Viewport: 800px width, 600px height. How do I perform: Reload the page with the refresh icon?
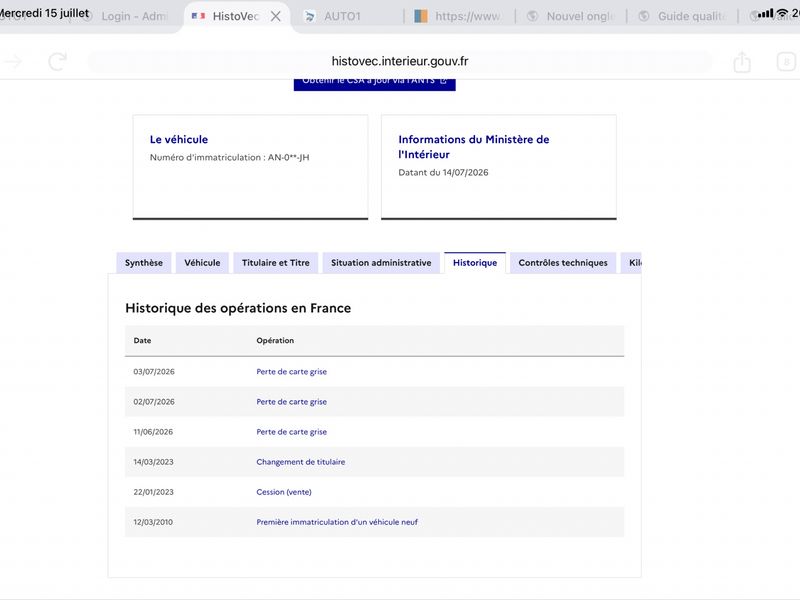[x=57, y=62]
